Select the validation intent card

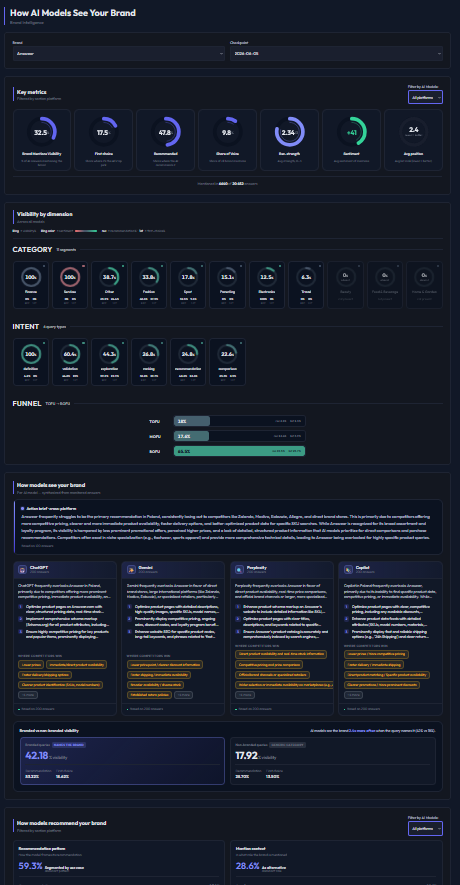[x=70, y=362]
